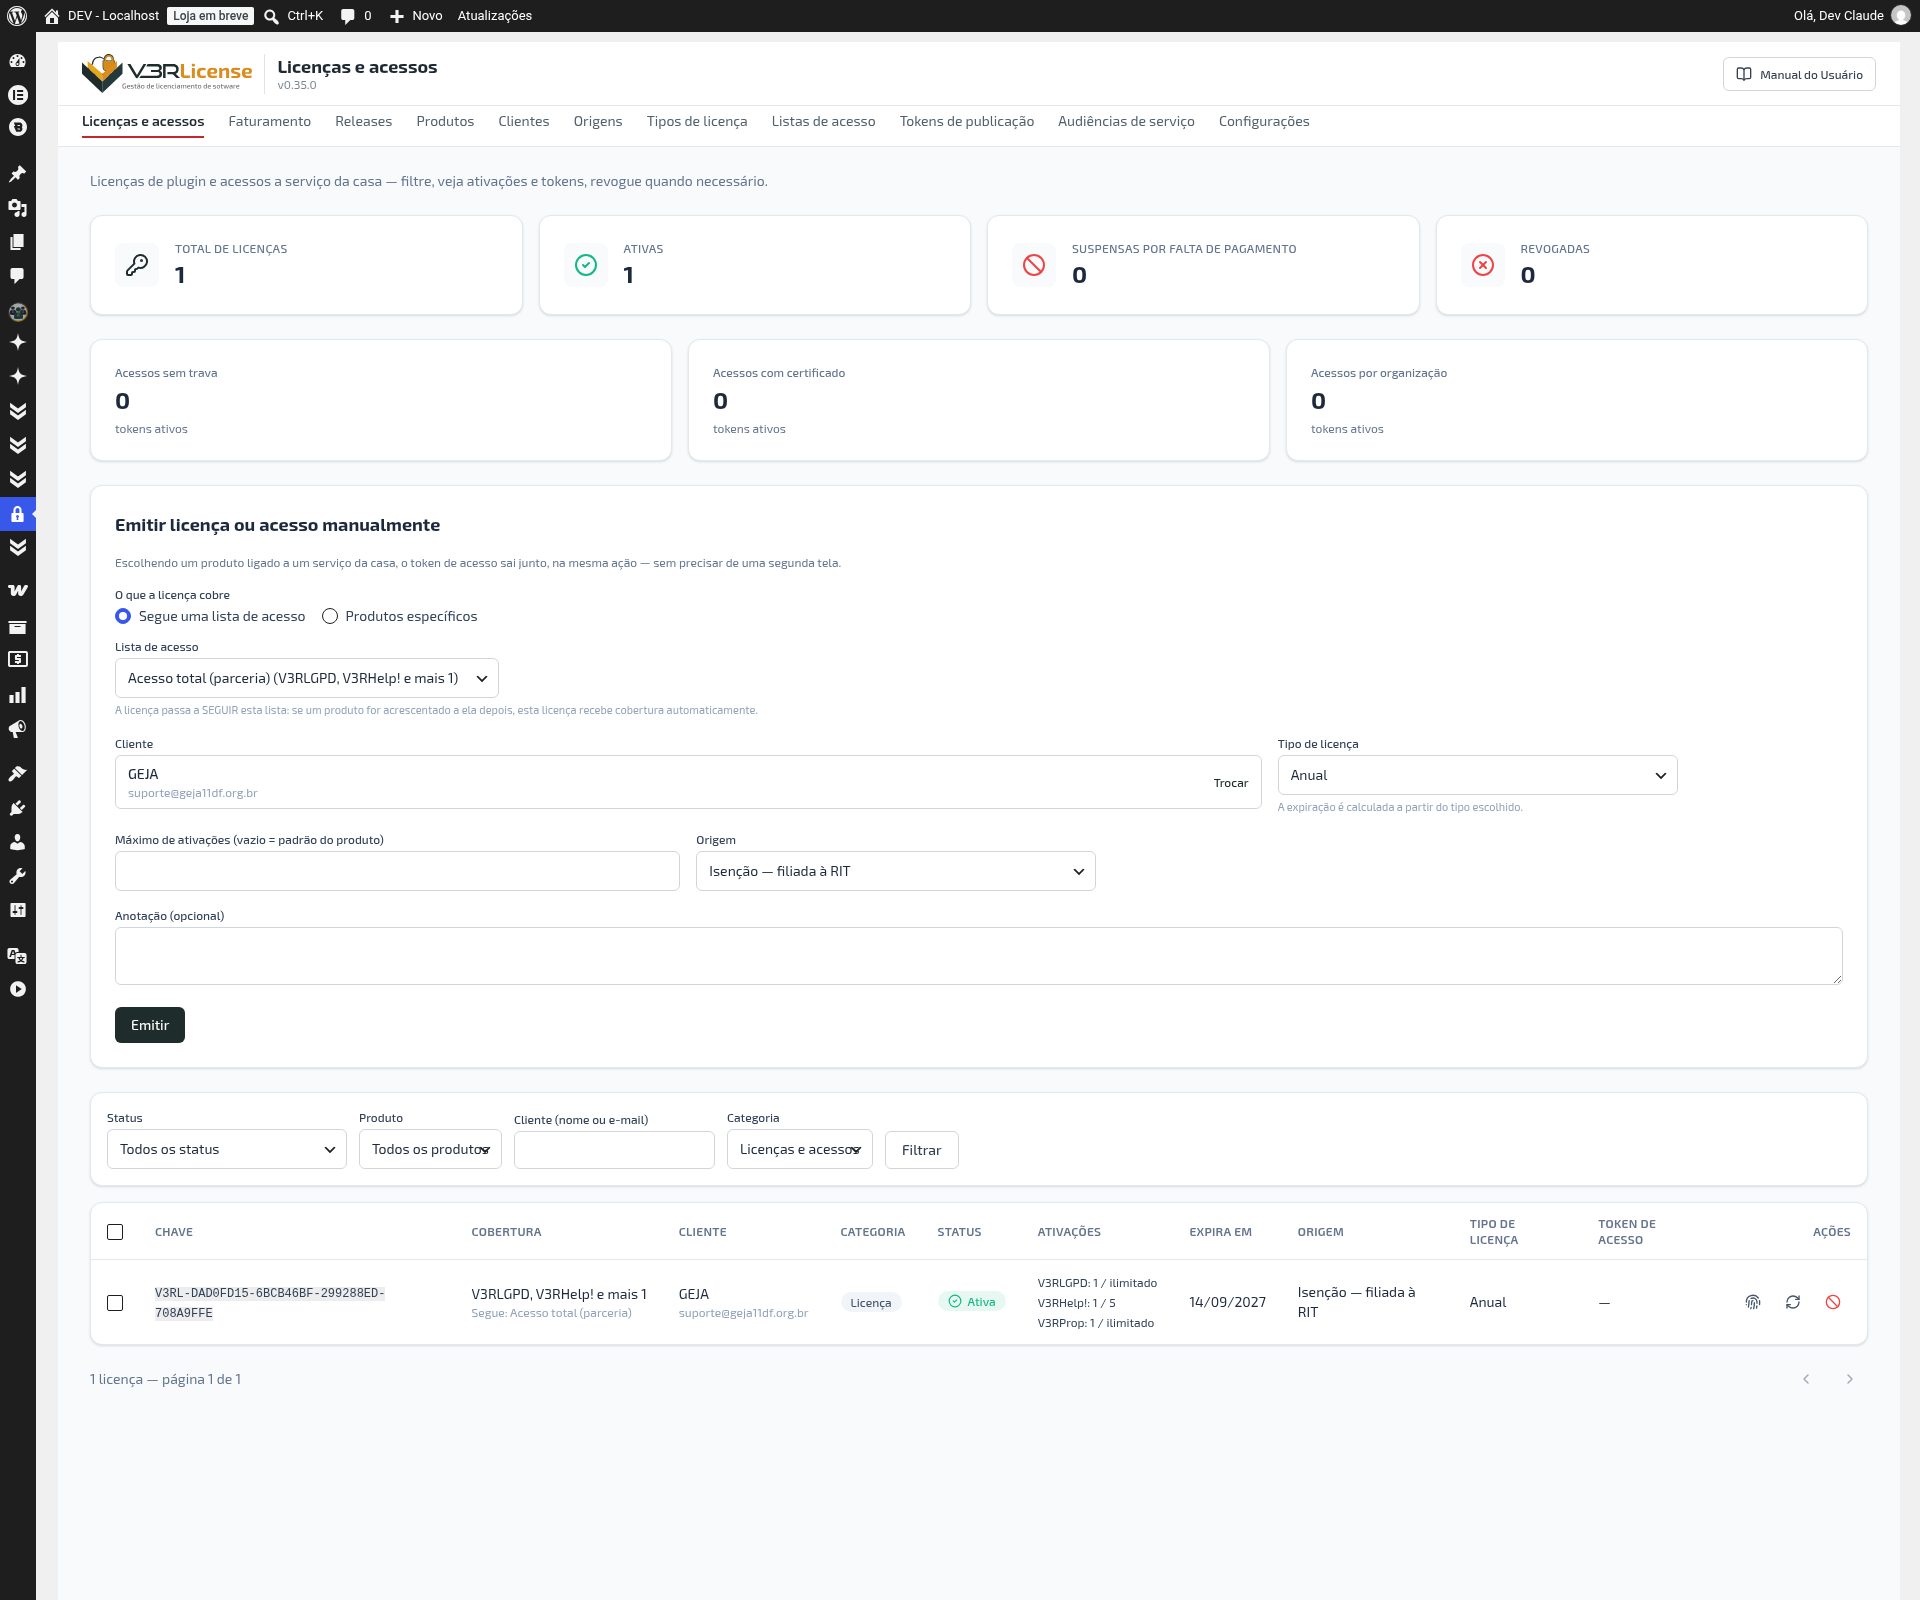
Task: Open the WordPress logo menu in admin bar
Action: tap(17, 16)
